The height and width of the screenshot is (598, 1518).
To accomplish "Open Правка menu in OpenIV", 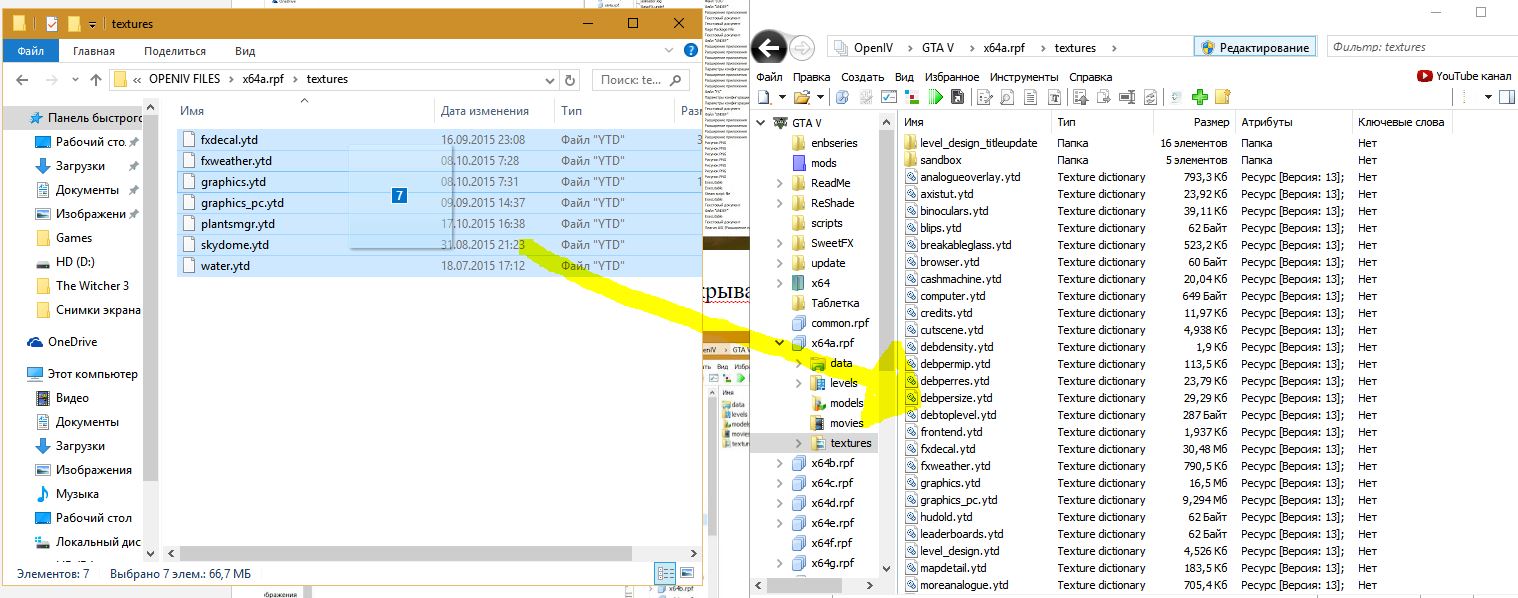I will coord(811,77).
